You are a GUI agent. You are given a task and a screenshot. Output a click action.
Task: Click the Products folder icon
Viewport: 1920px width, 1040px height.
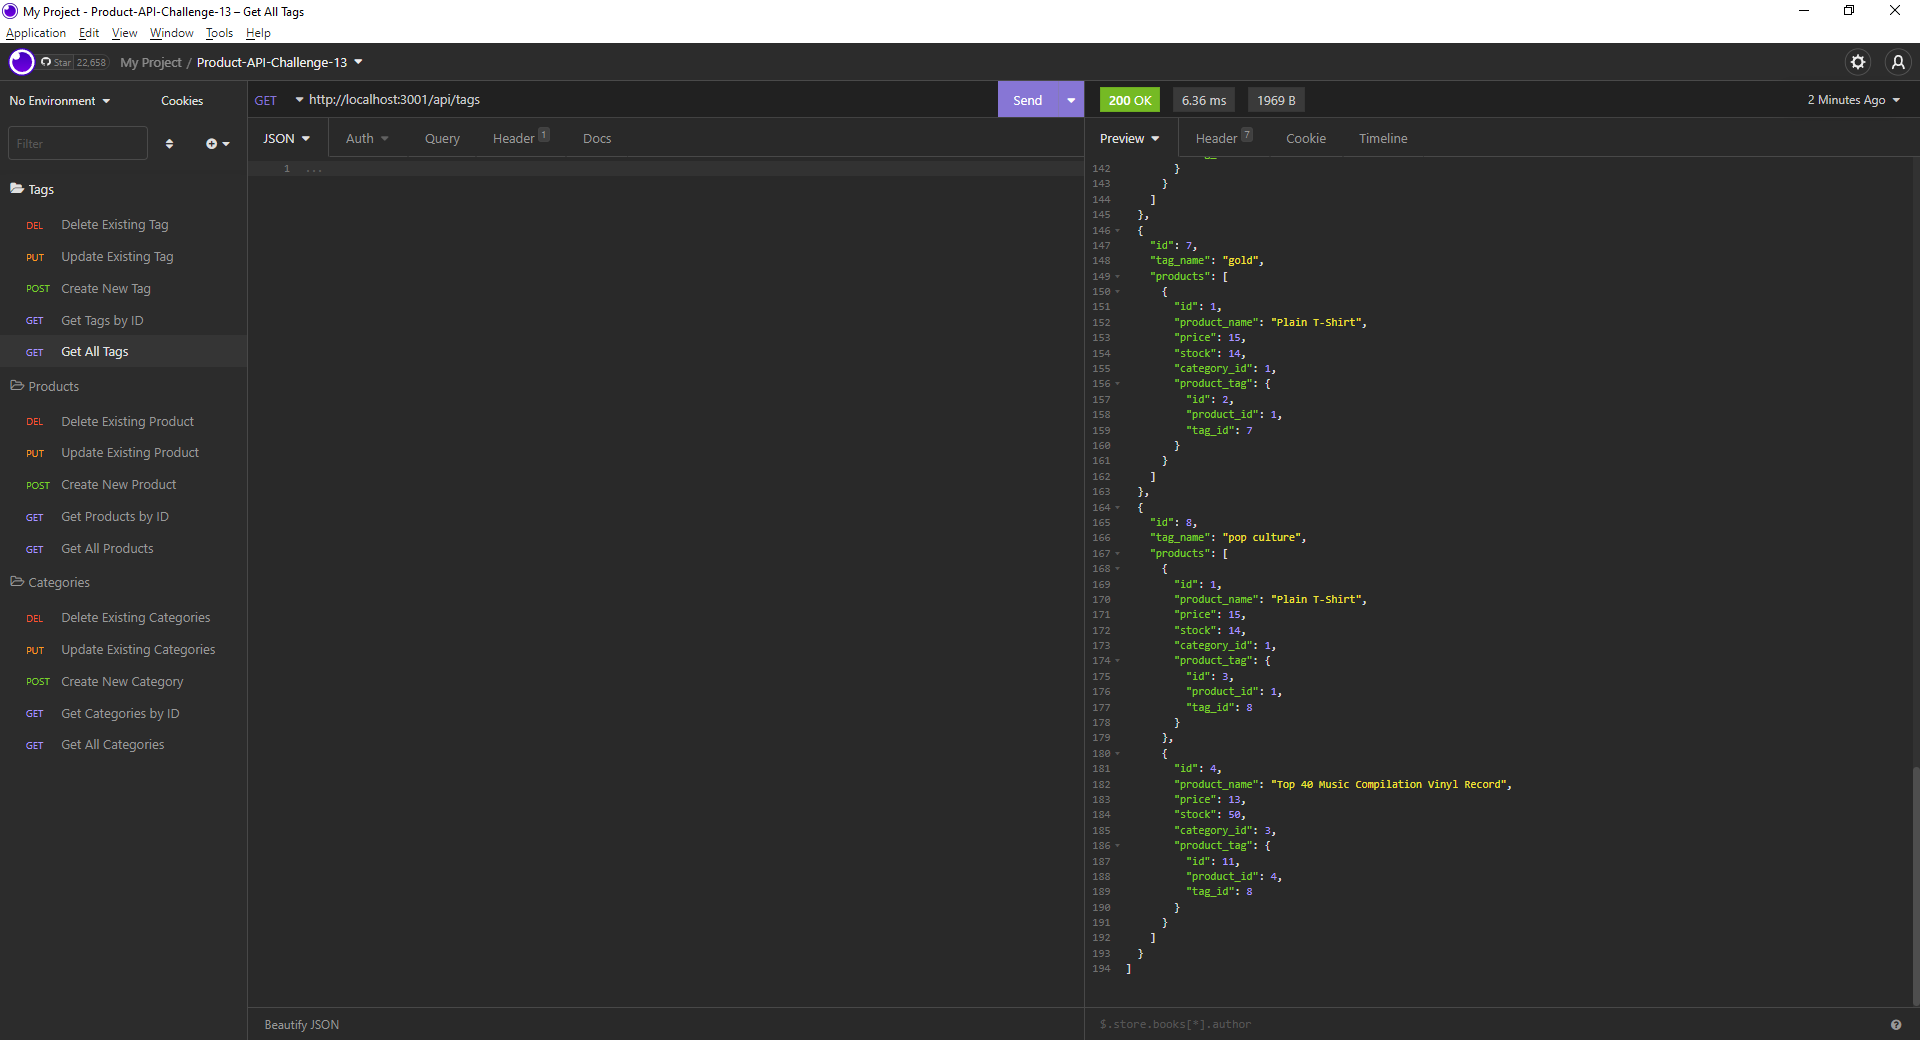pyautogui.click(x=15, y=385)
